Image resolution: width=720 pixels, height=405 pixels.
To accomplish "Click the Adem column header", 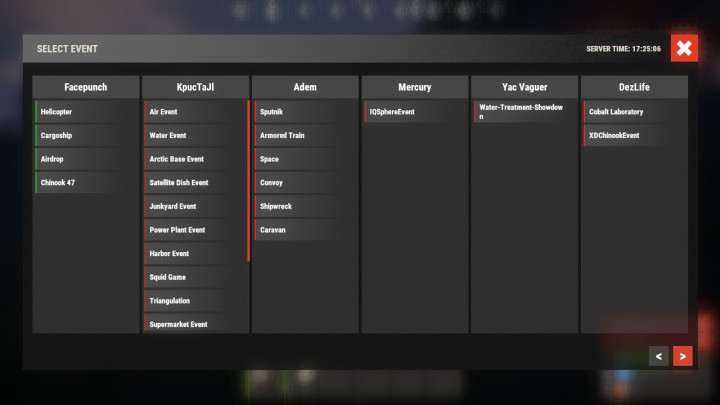I will [305, 87].
